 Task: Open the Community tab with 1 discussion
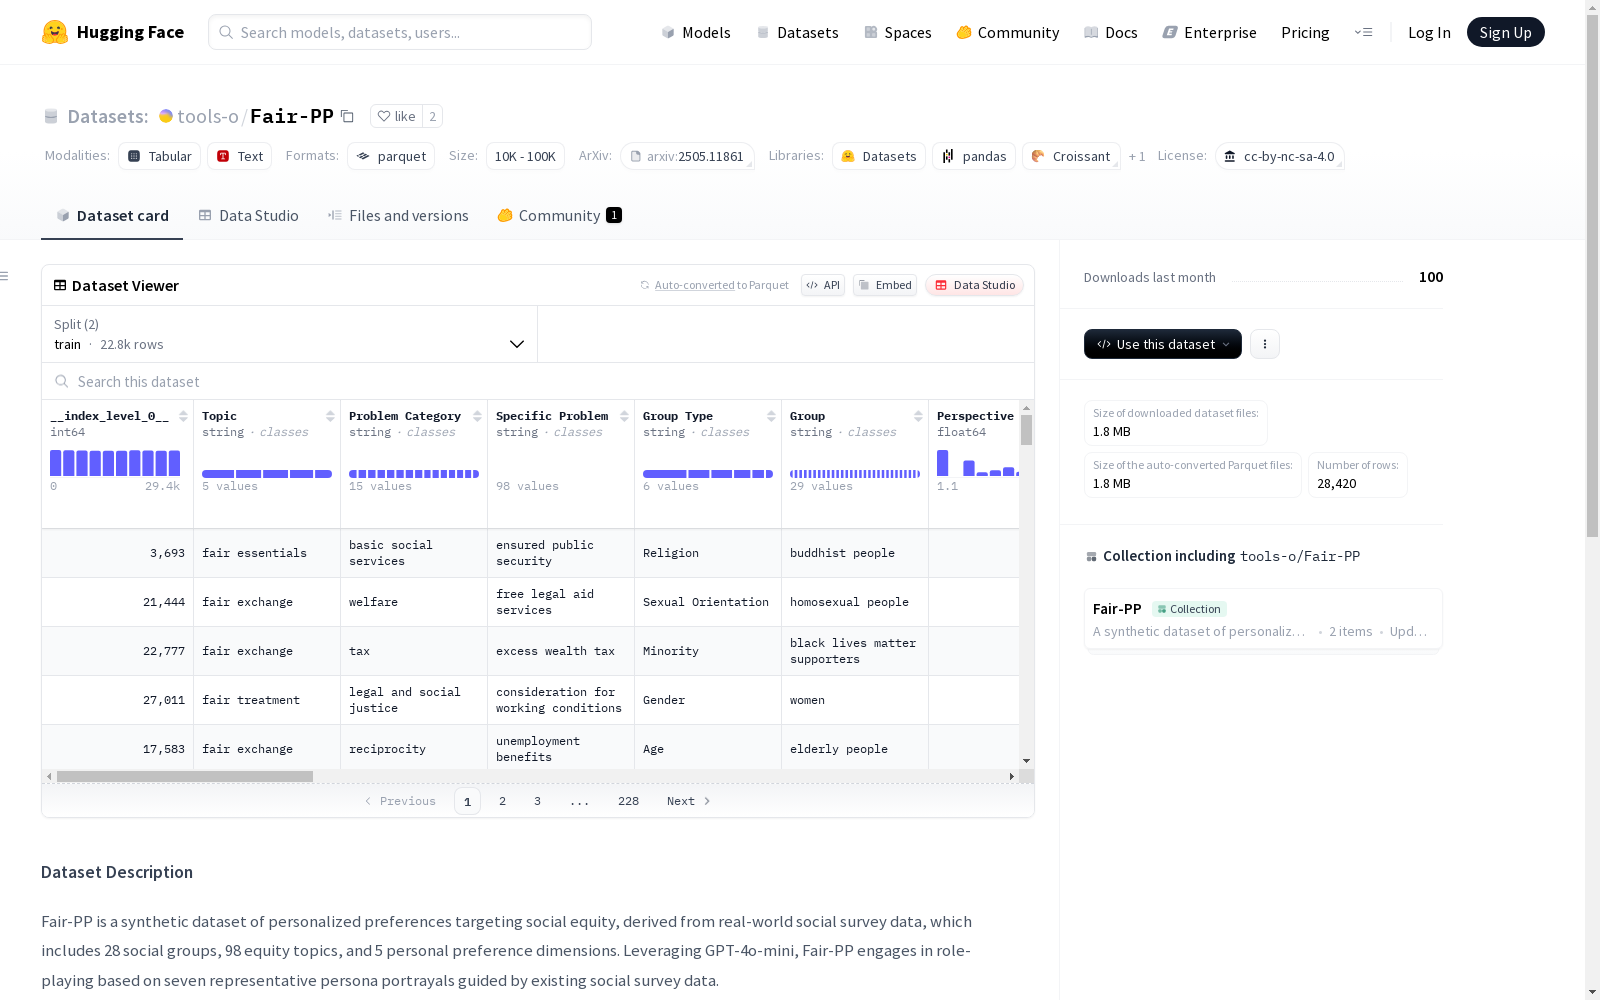click(560, 216)
